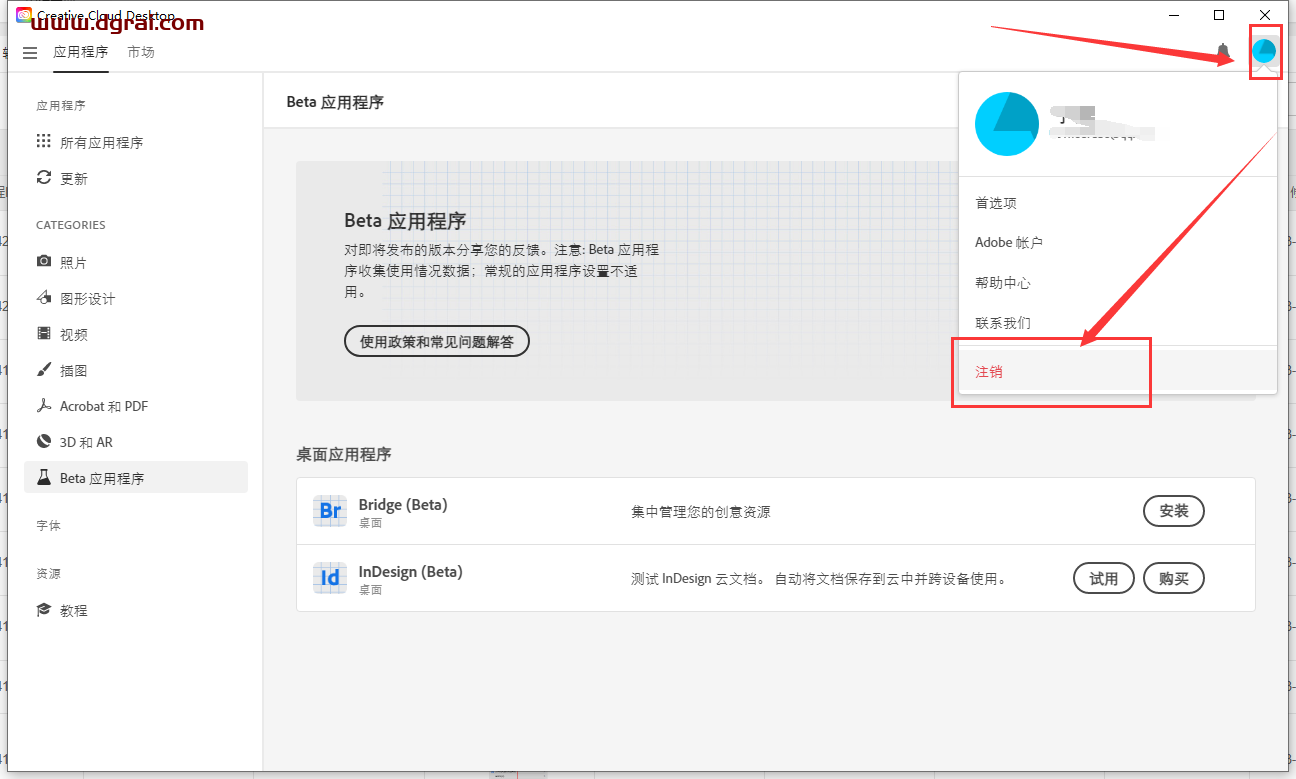
Task: Click the graduation cap icon for 教程
Action: pos(43,609)
